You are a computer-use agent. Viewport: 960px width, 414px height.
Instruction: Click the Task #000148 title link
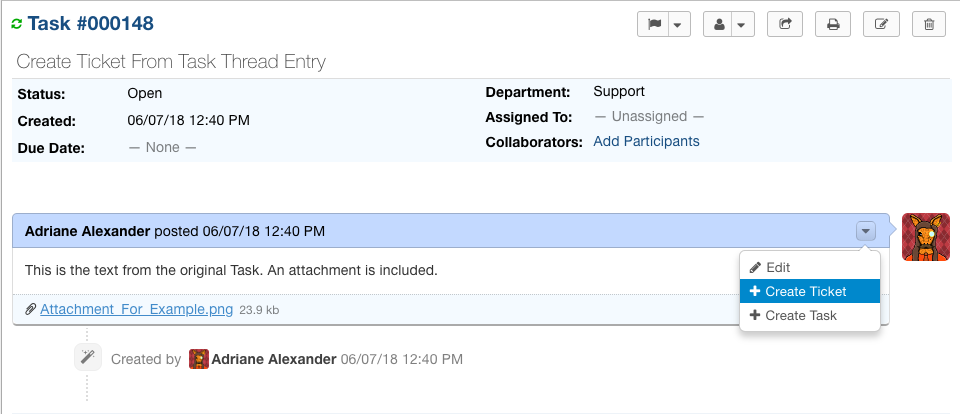coord(90,24)
